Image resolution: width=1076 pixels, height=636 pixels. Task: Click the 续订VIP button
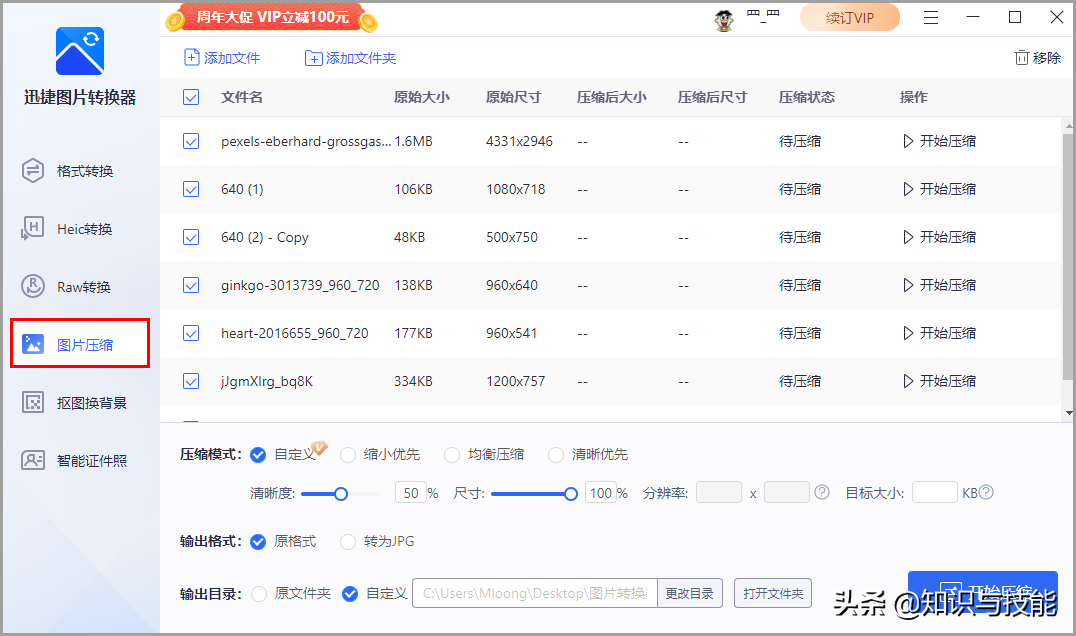tap(849, 17)
